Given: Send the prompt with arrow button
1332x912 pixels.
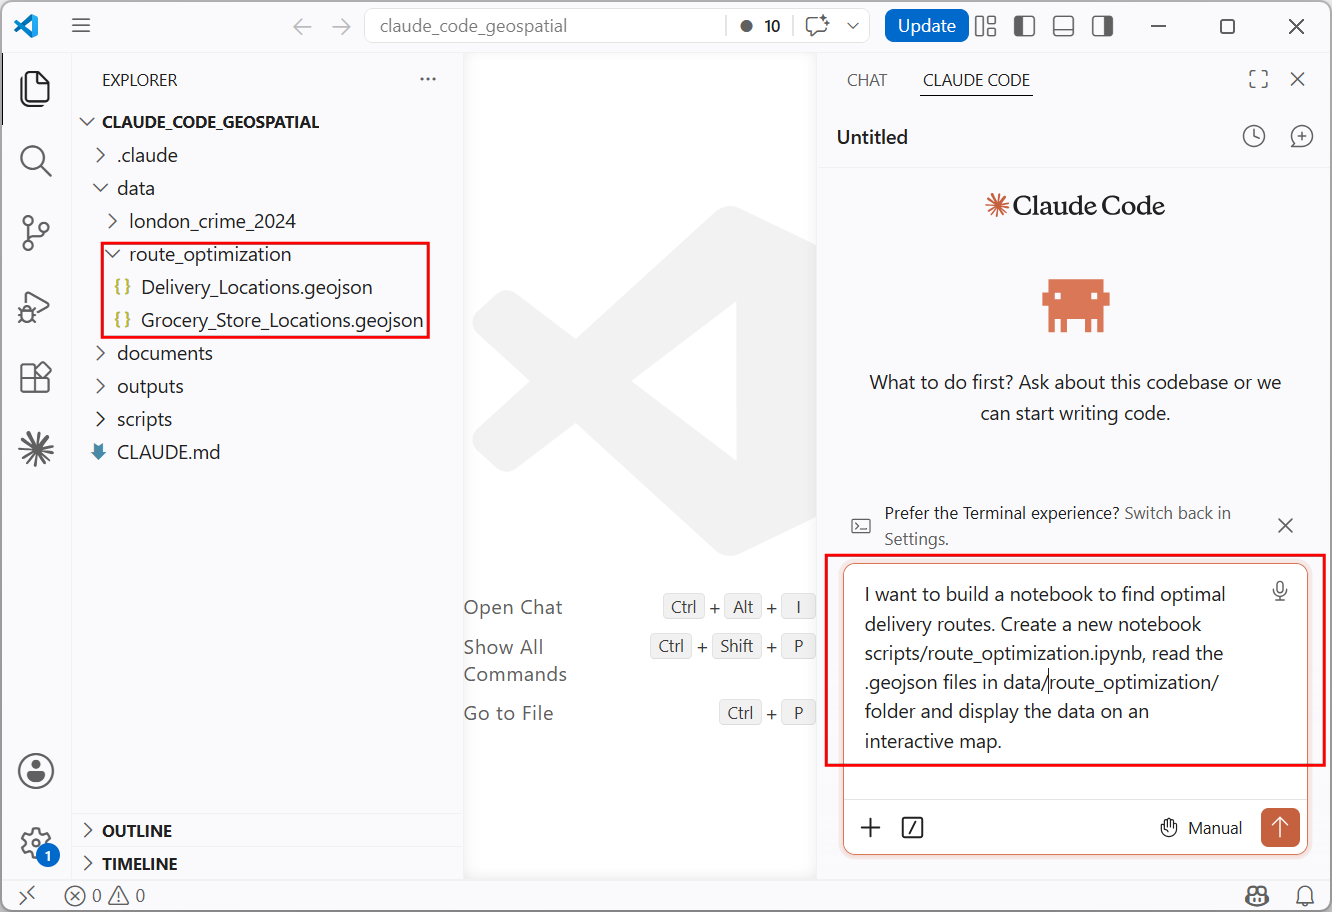Looking at the screenshot, I should pyautogui.click(x=1280, y=827).
